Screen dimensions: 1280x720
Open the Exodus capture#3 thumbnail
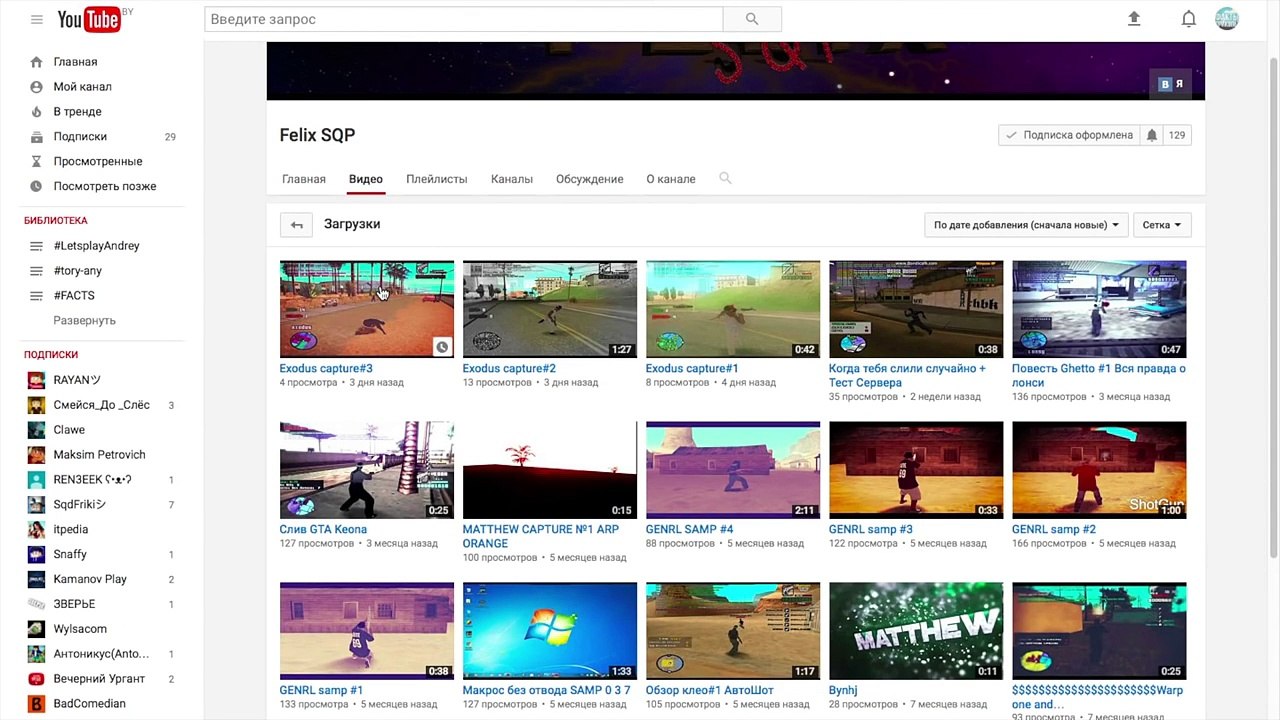tap(367, 309)
